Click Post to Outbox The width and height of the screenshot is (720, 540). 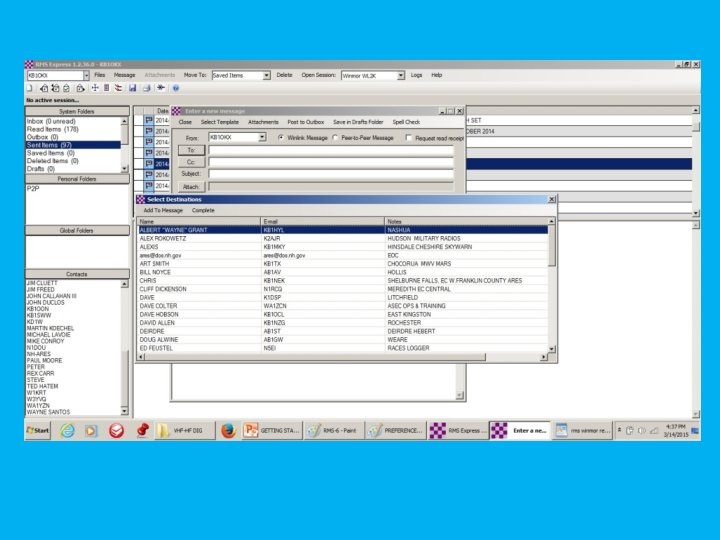(305, 122)
